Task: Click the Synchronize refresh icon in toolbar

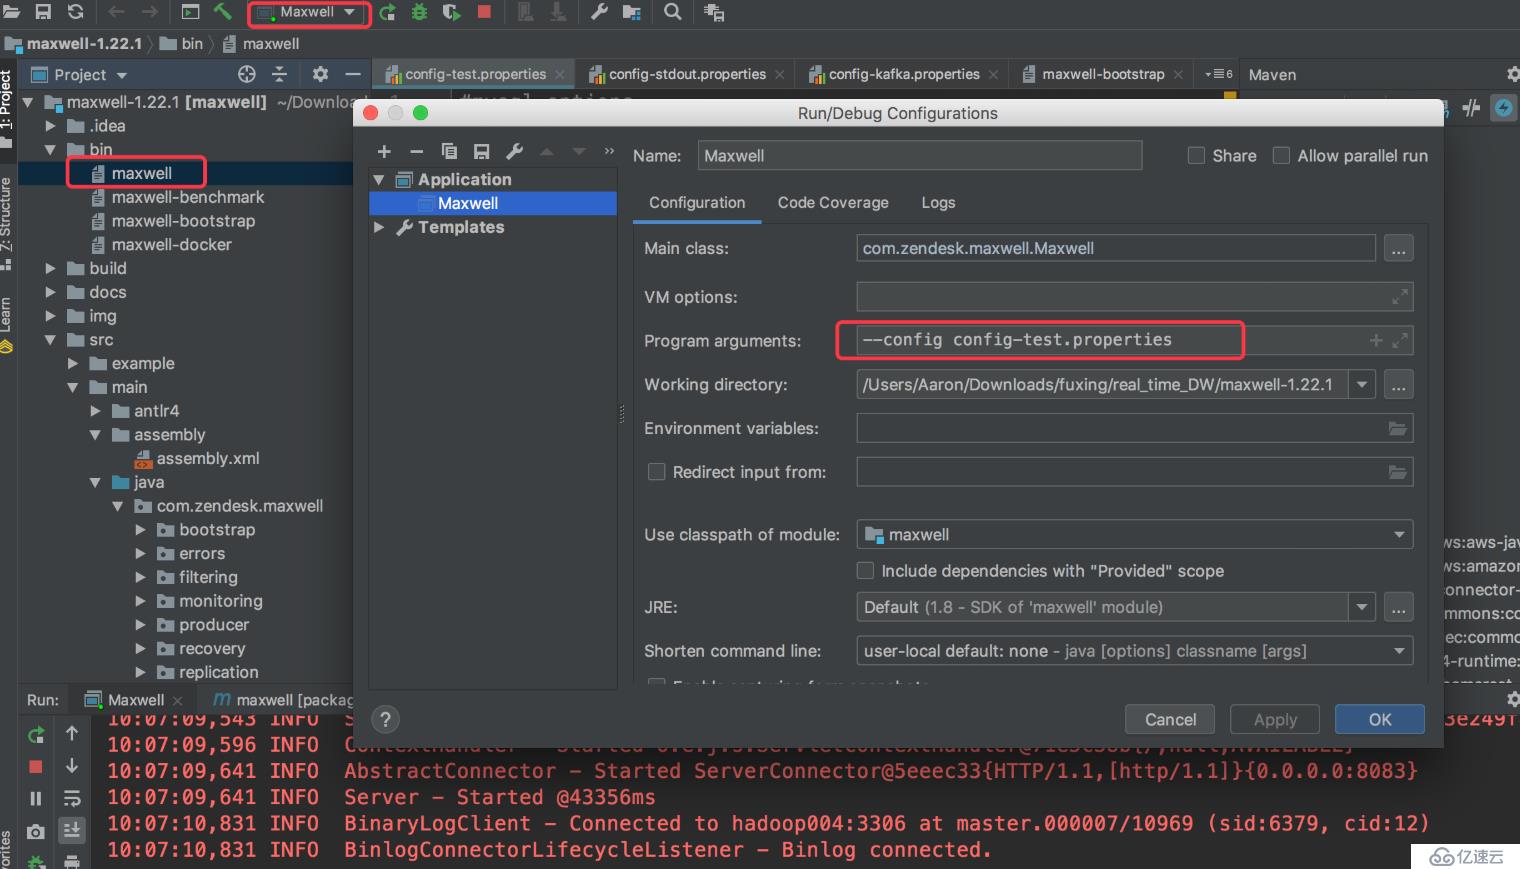Action: (x=75, y=12)
